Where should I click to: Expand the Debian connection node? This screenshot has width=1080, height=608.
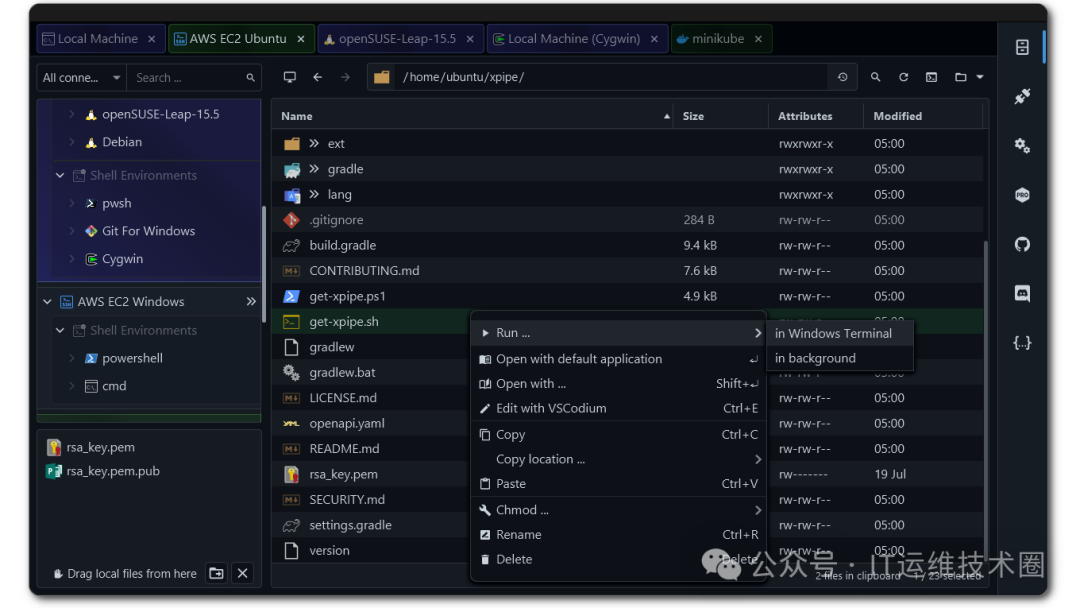[72, 142]
